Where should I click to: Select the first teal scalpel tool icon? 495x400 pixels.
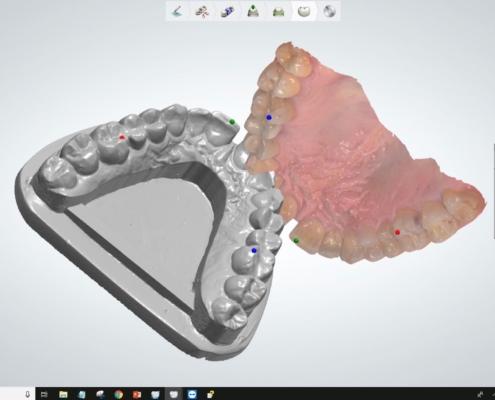point(177,12)
